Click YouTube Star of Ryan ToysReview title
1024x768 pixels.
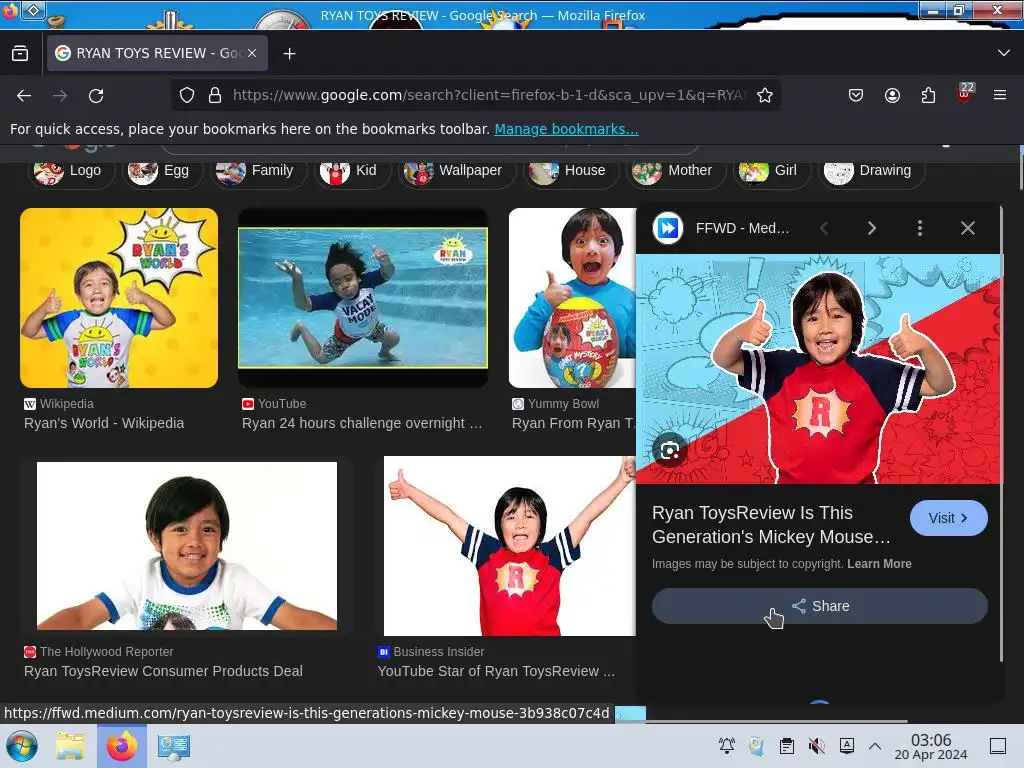pyautogui.click(x=496, y=671)
